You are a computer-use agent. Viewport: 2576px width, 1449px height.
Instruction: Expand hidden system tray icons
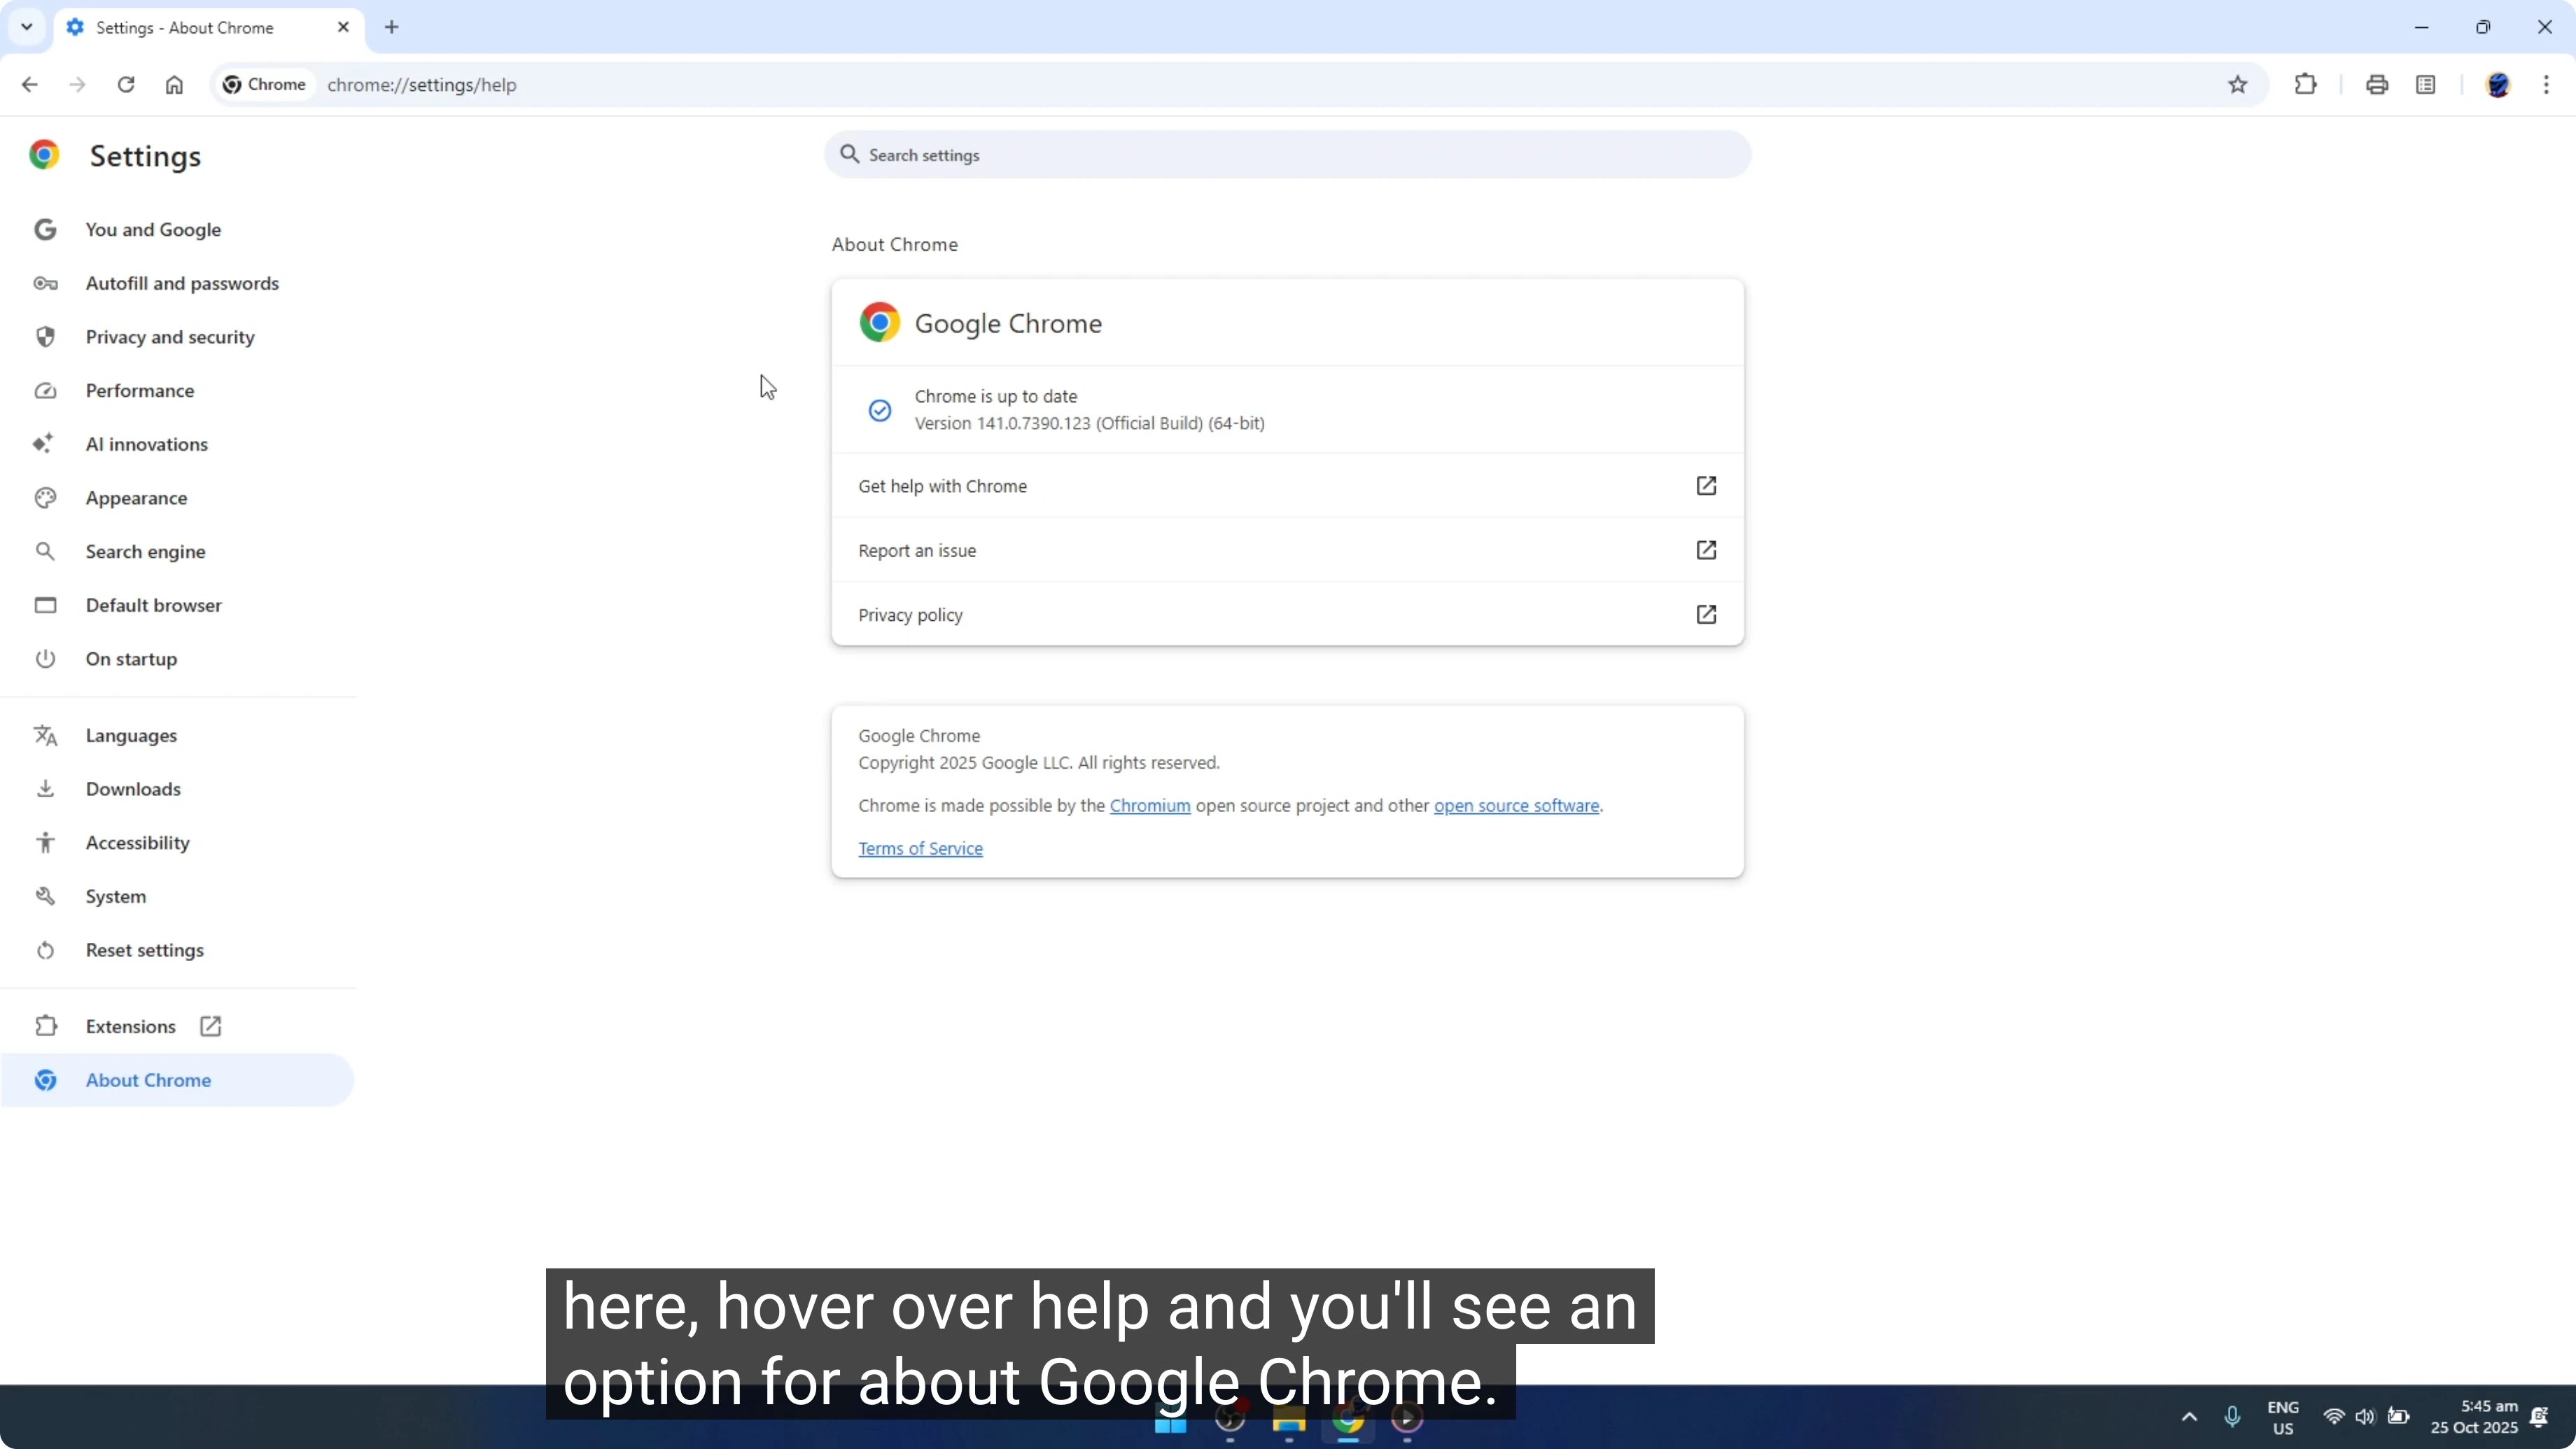(x=2189, y=1417)
